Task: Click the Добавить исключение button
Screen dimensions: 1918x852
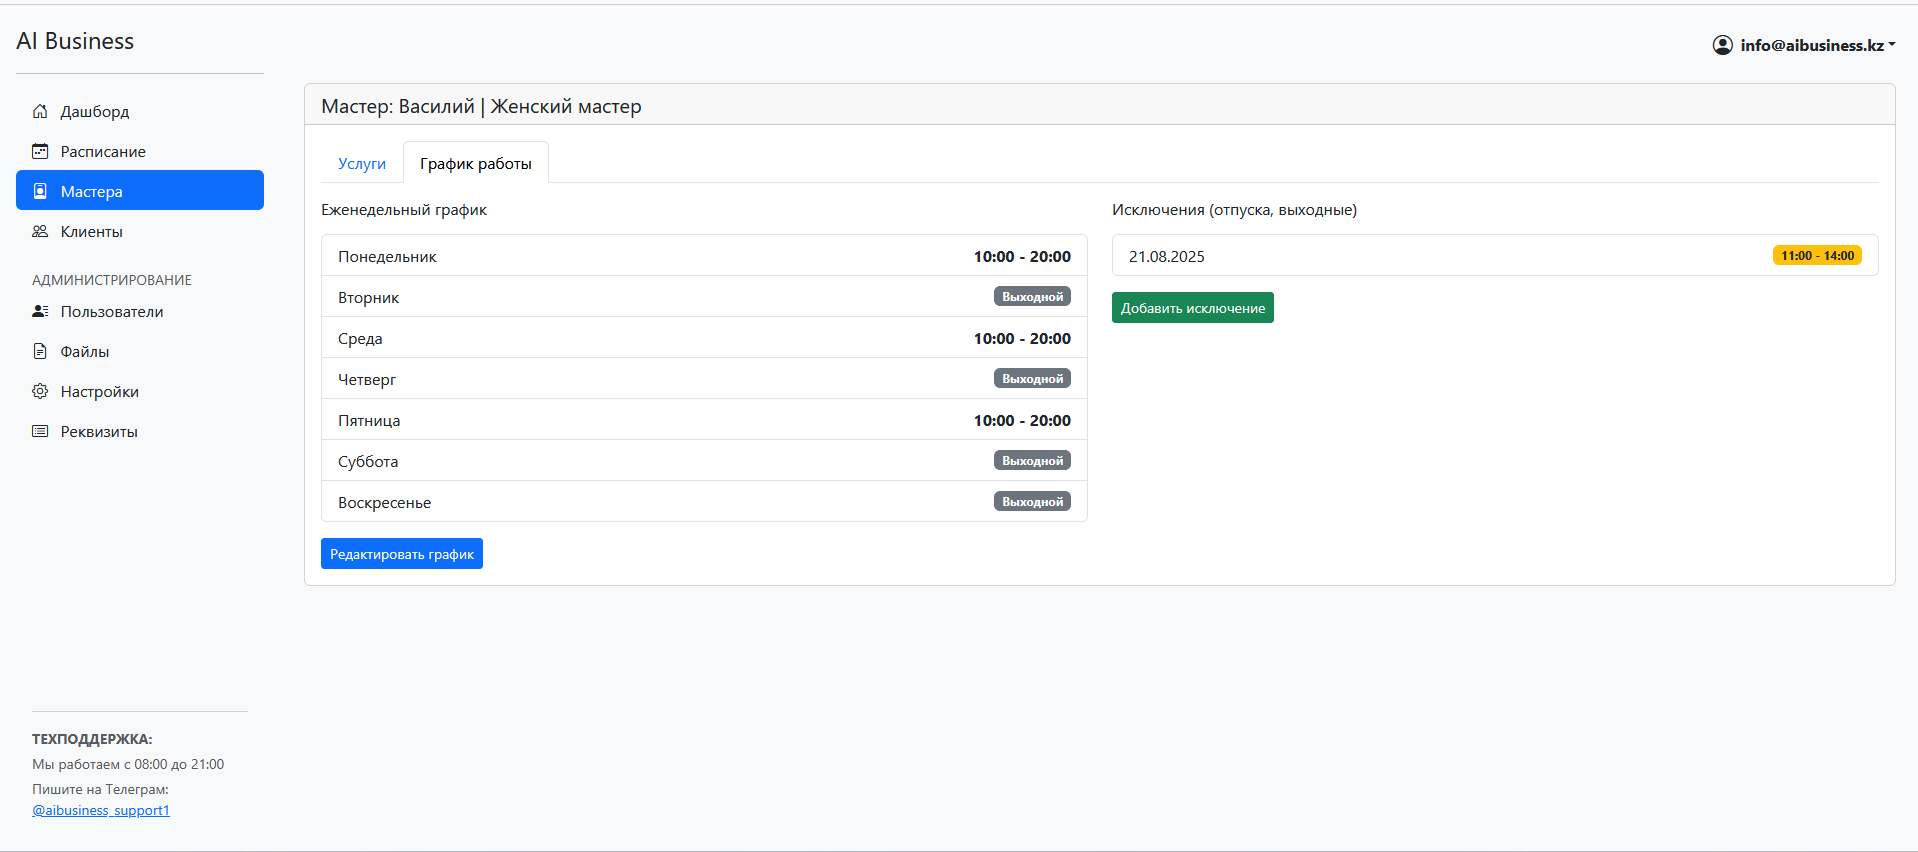Action: click(x=1192, y=308)
